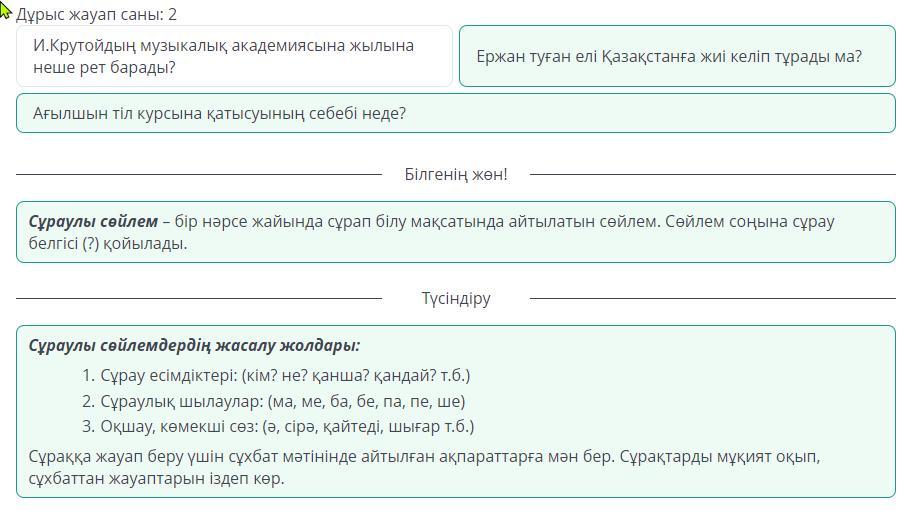Click the 'Дұрыс жауап саны: 2' counter text
The width and height of the screenshot is (911, 511).
96,15
